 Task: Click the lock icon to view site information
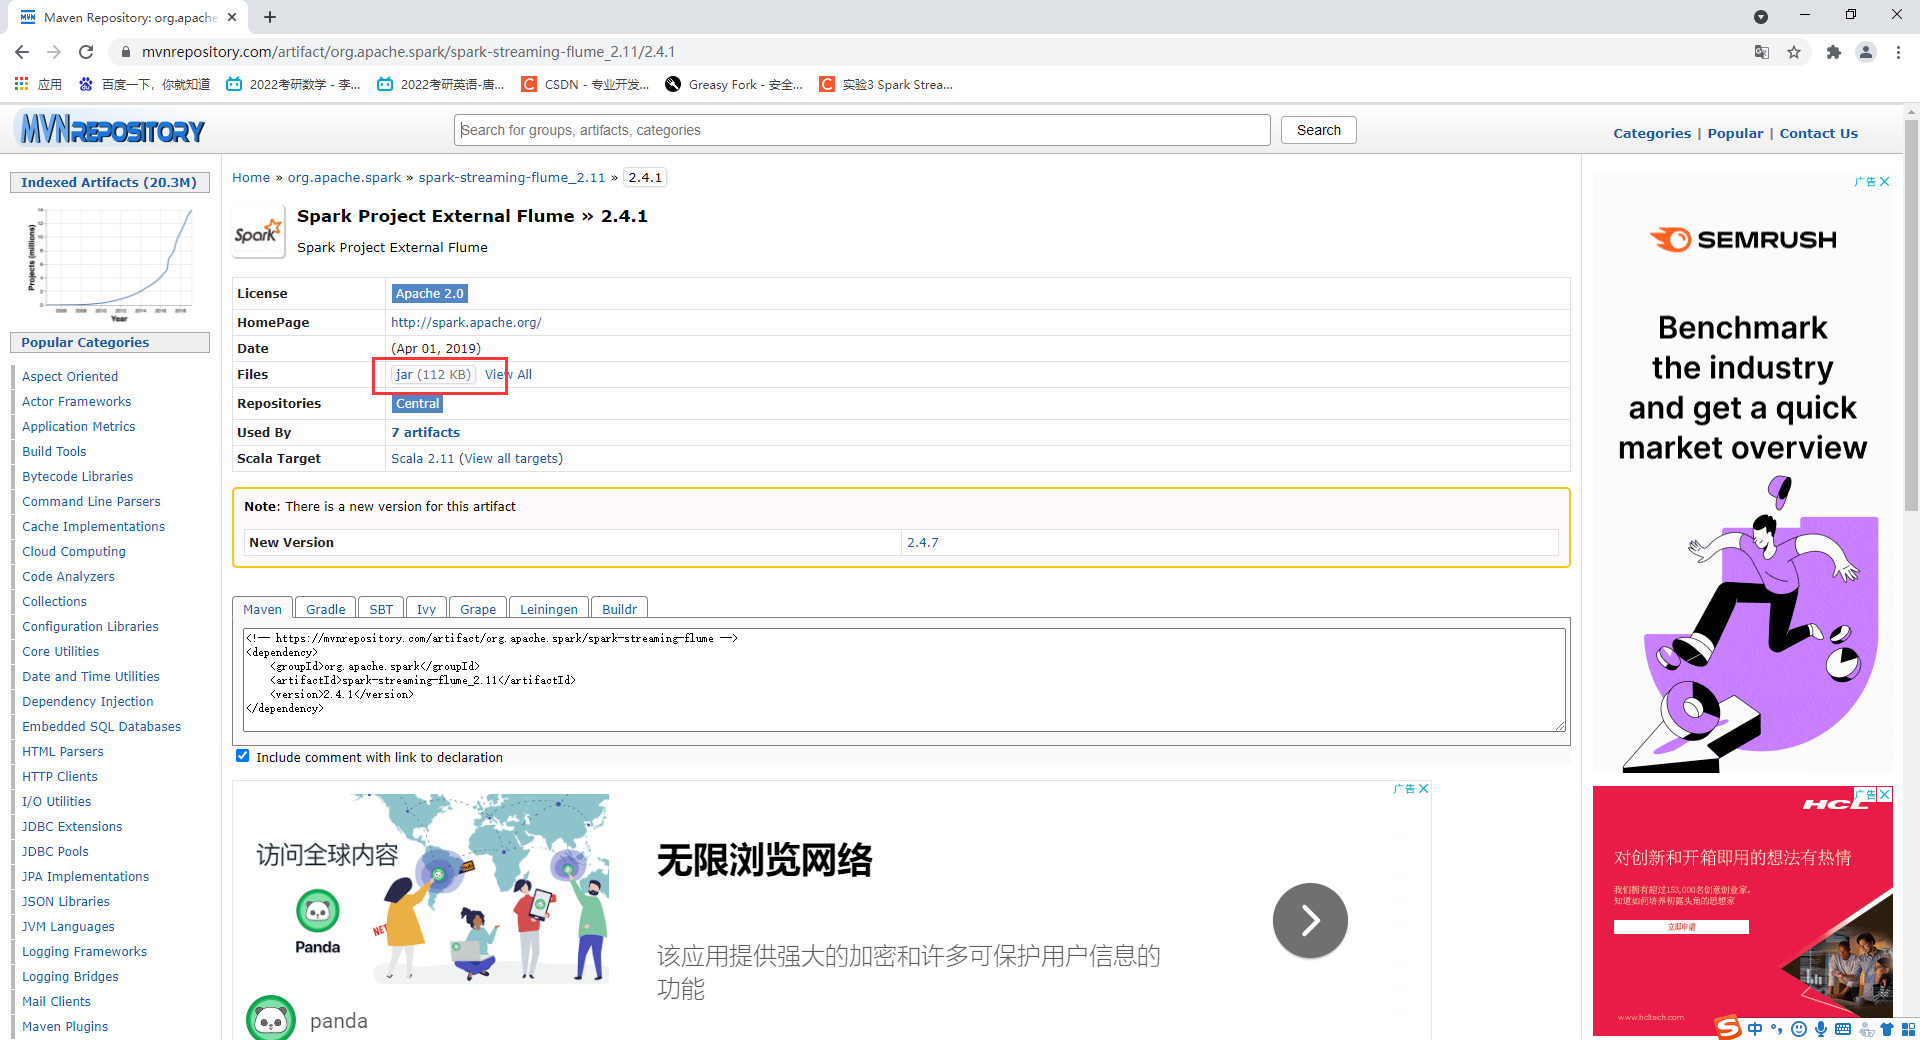pos(126,52)
